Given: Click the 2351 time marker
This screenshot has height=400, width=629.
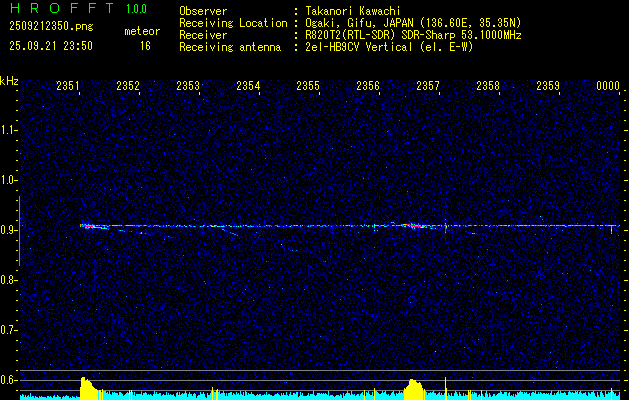Looking at the screenshot, I should click(x=68, y=86).
